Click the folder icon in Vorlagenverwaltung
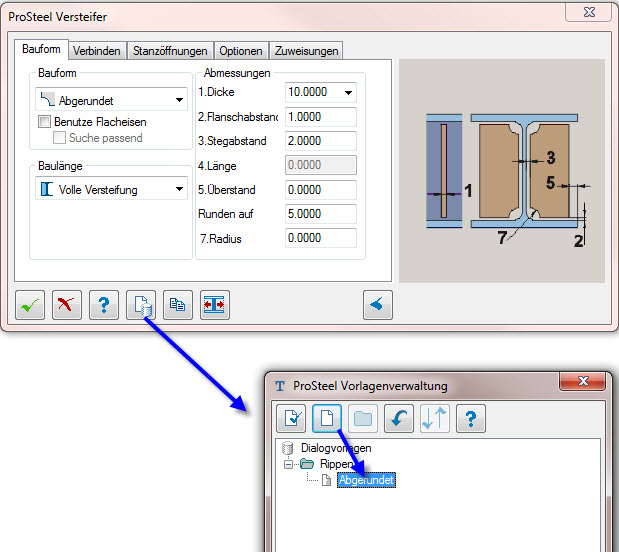The height and width of the screenshot is (552, 619). point(363,419)
